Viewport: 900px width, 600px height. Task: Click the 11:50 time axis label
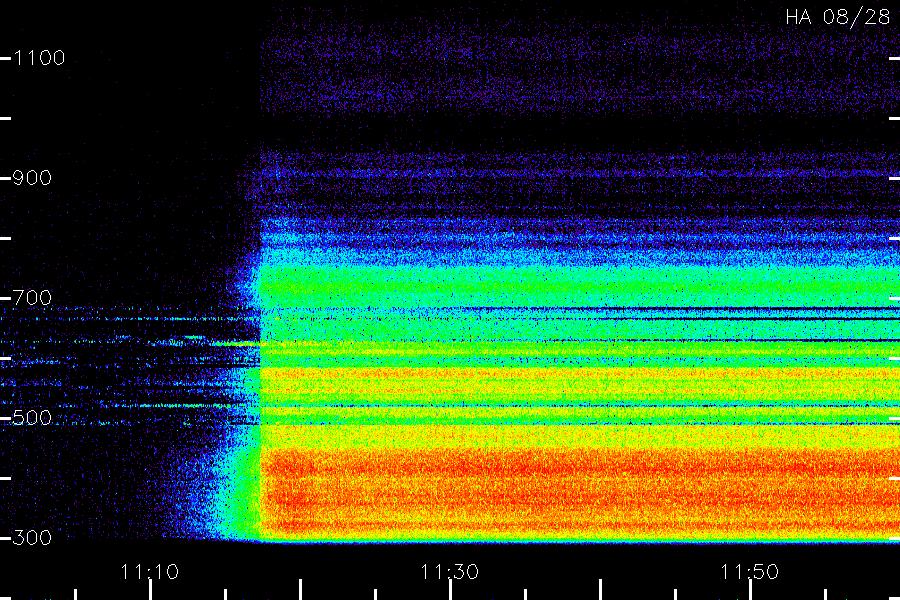click(749, 572)
